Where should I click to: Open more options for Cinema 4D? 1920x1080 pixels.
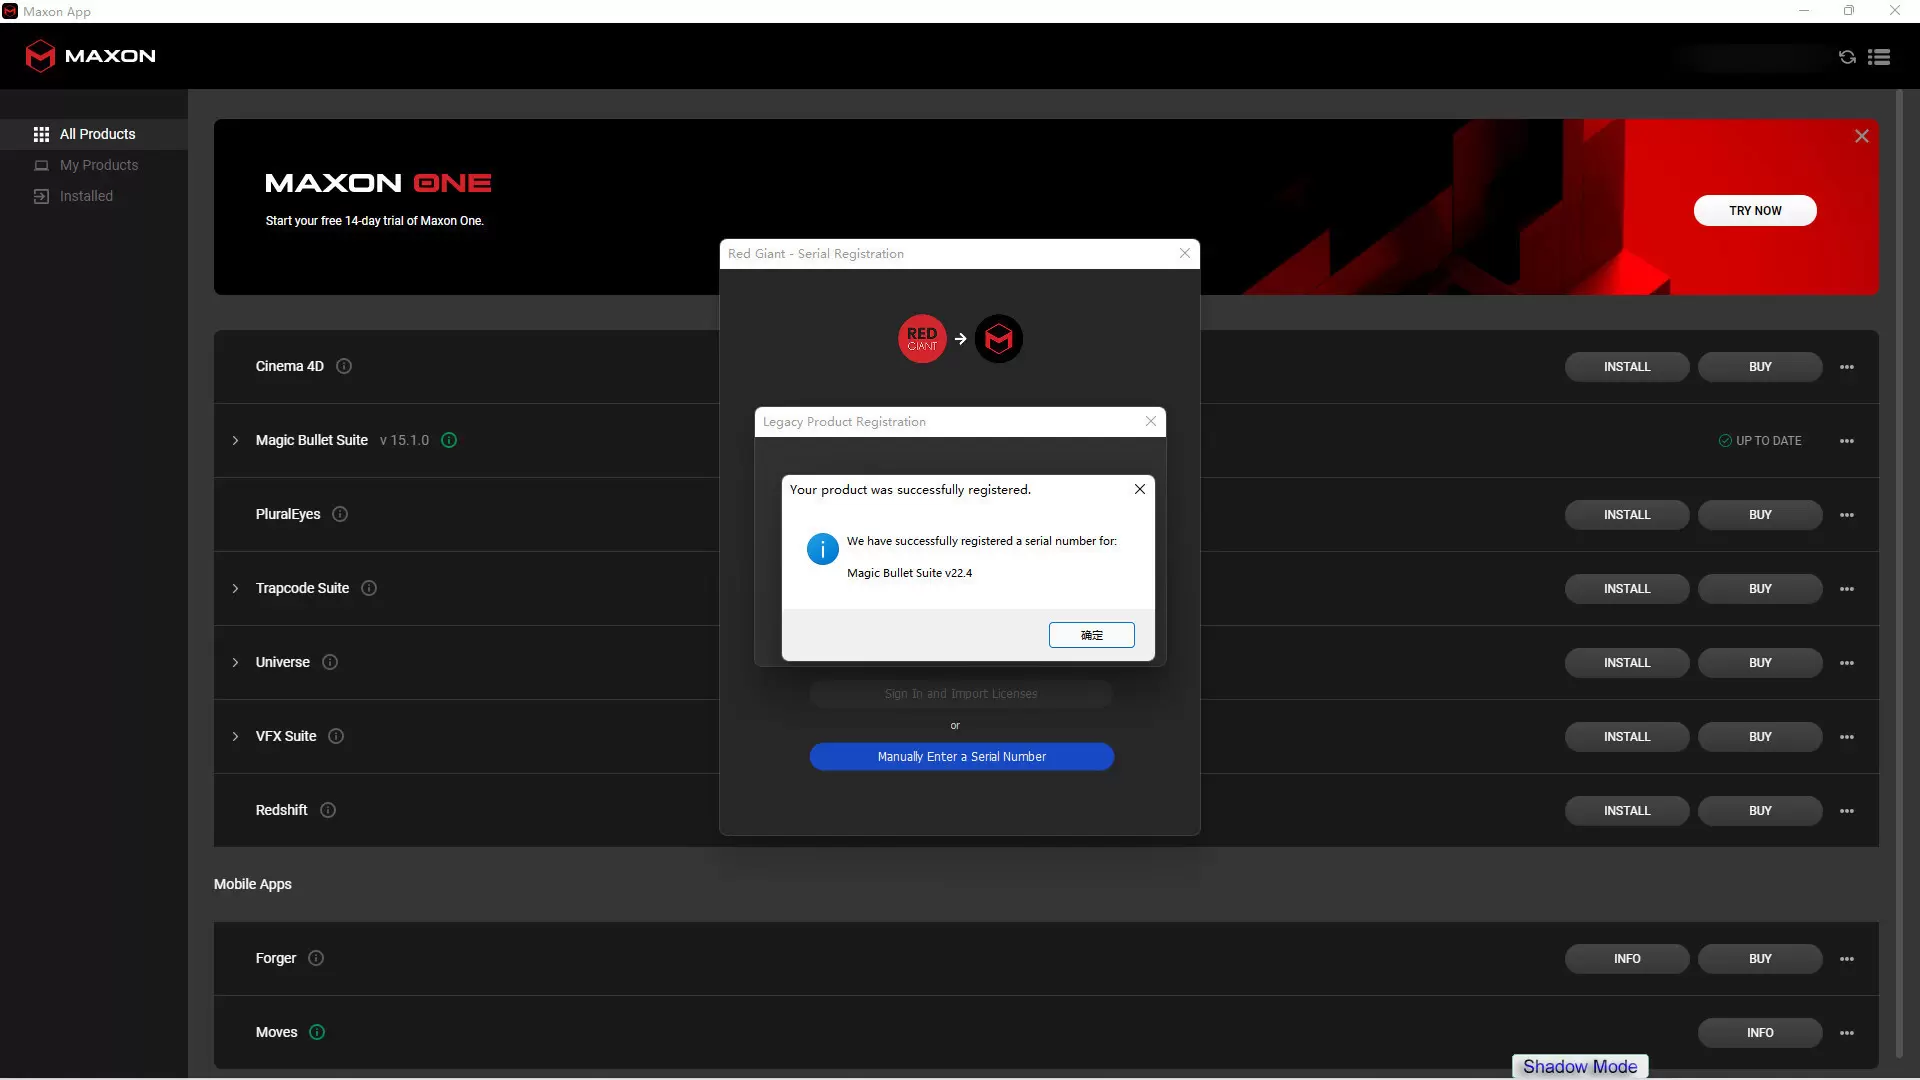point(1847,367)
